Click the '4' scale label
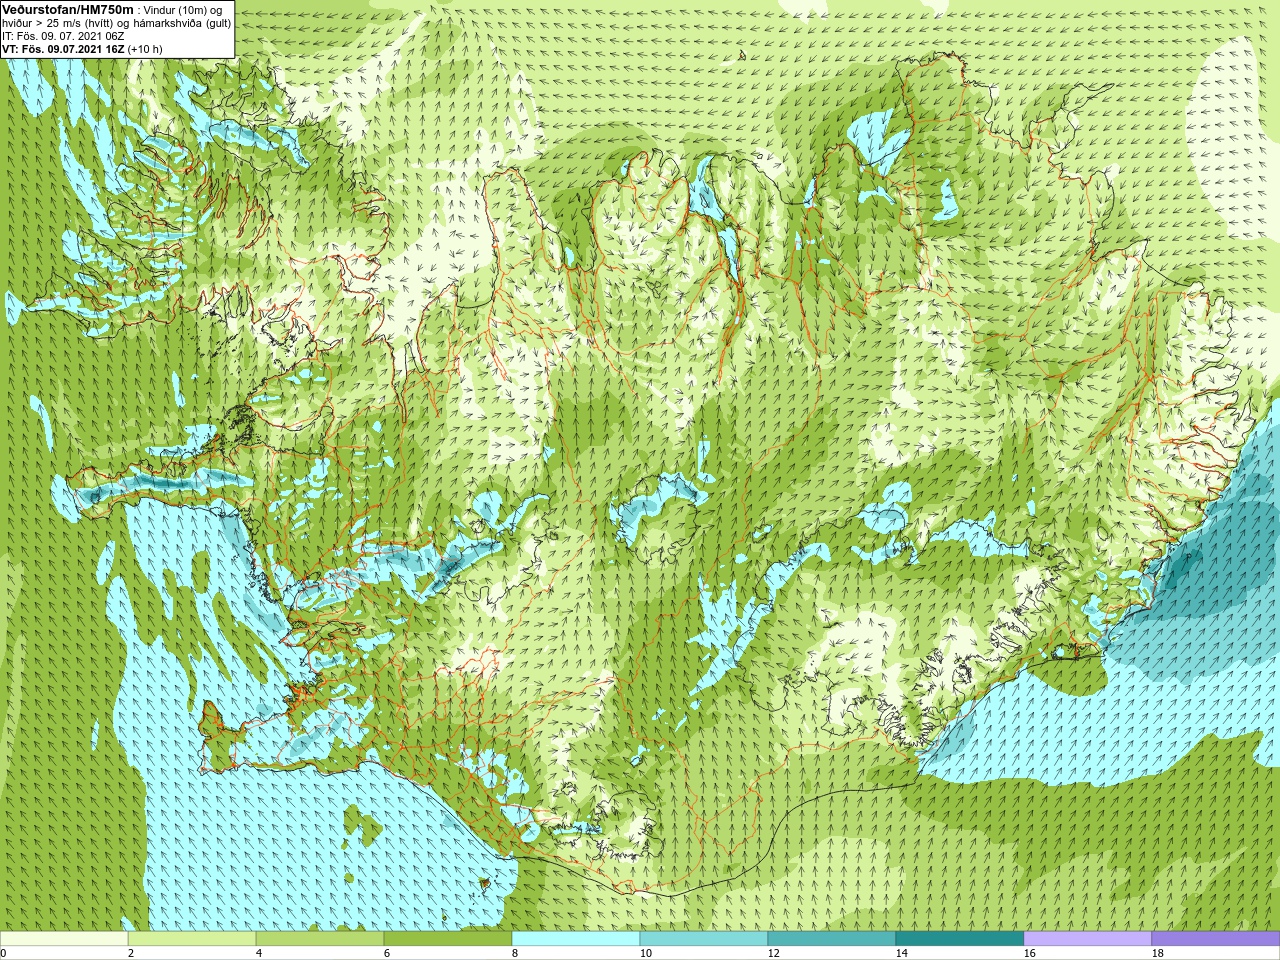 (x=259, y=953)
